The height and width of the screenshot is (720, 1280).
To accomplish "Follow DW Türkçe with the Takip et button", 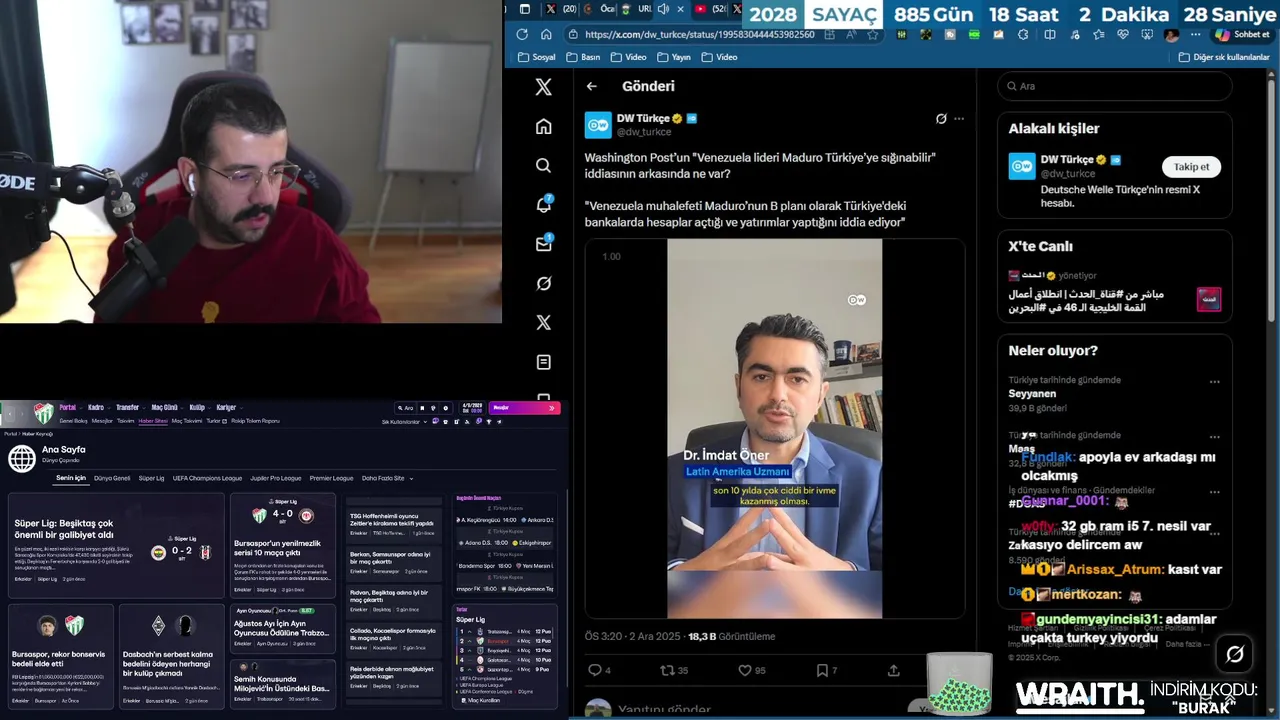I will click(1191, 167).
